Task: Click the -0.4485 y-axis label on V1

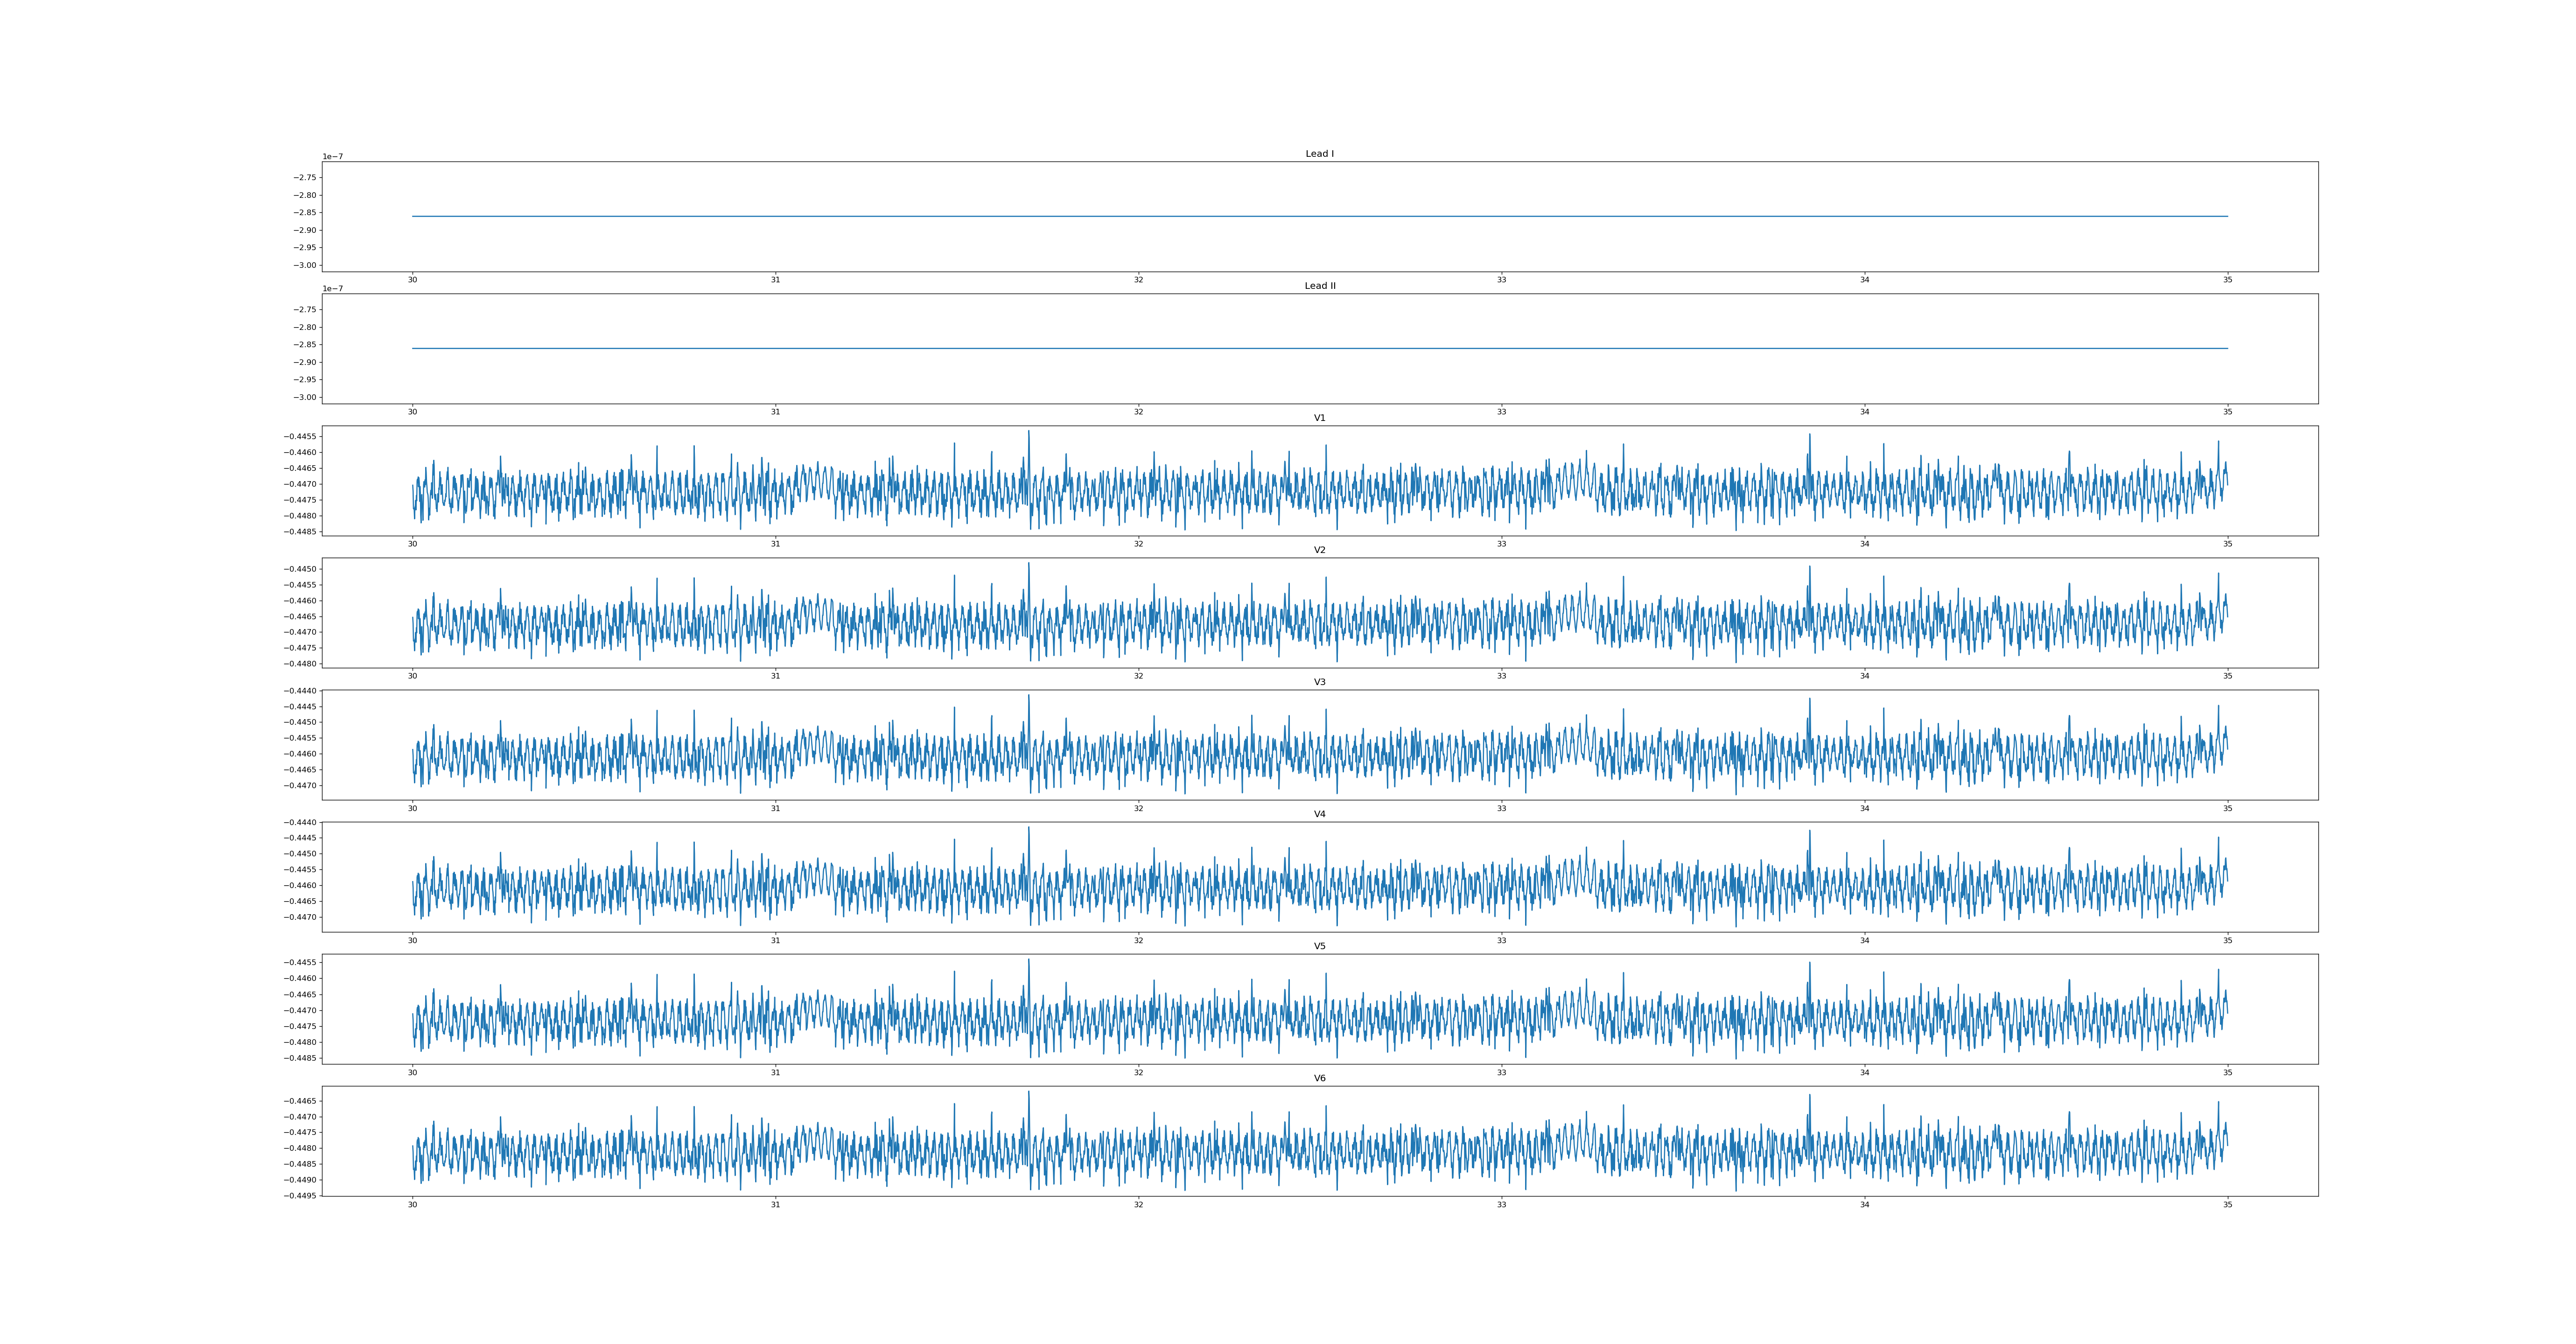Action: [x=300, y=532]
